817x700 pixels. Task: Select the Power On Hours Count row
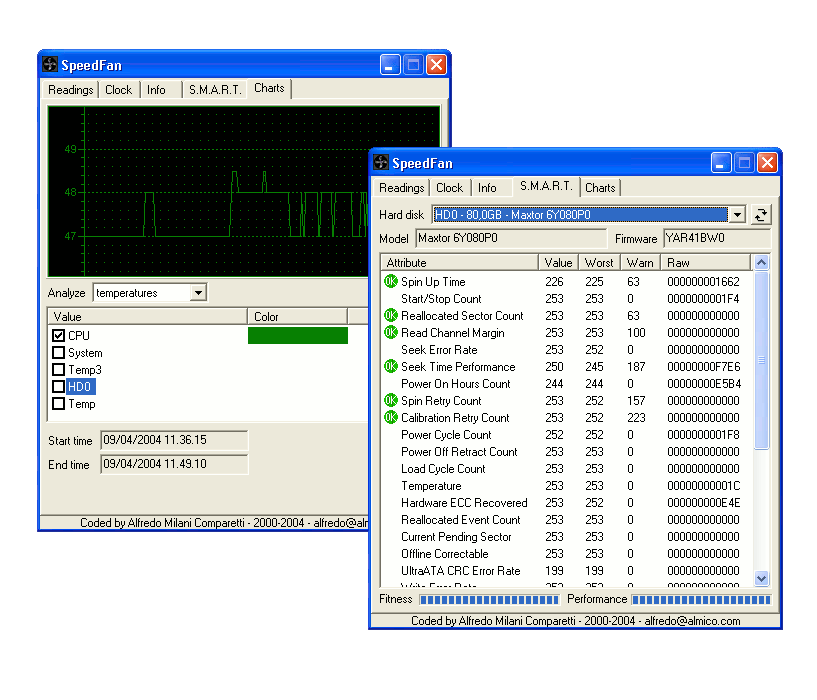point(567,384)
